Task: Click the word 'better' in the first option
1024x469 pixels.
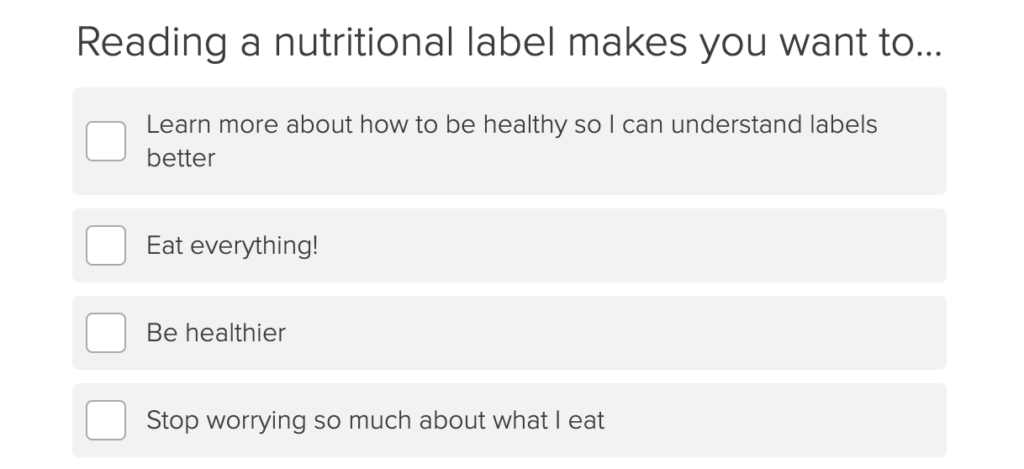Action: 181,158
